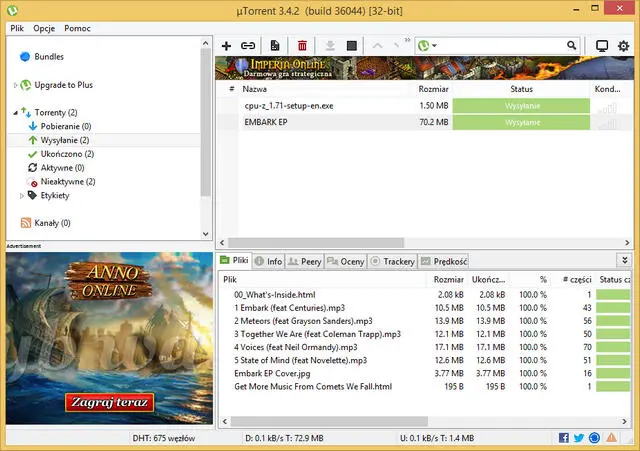
Task: Expand the Etykiety tree node
Action: click(22, 196)
